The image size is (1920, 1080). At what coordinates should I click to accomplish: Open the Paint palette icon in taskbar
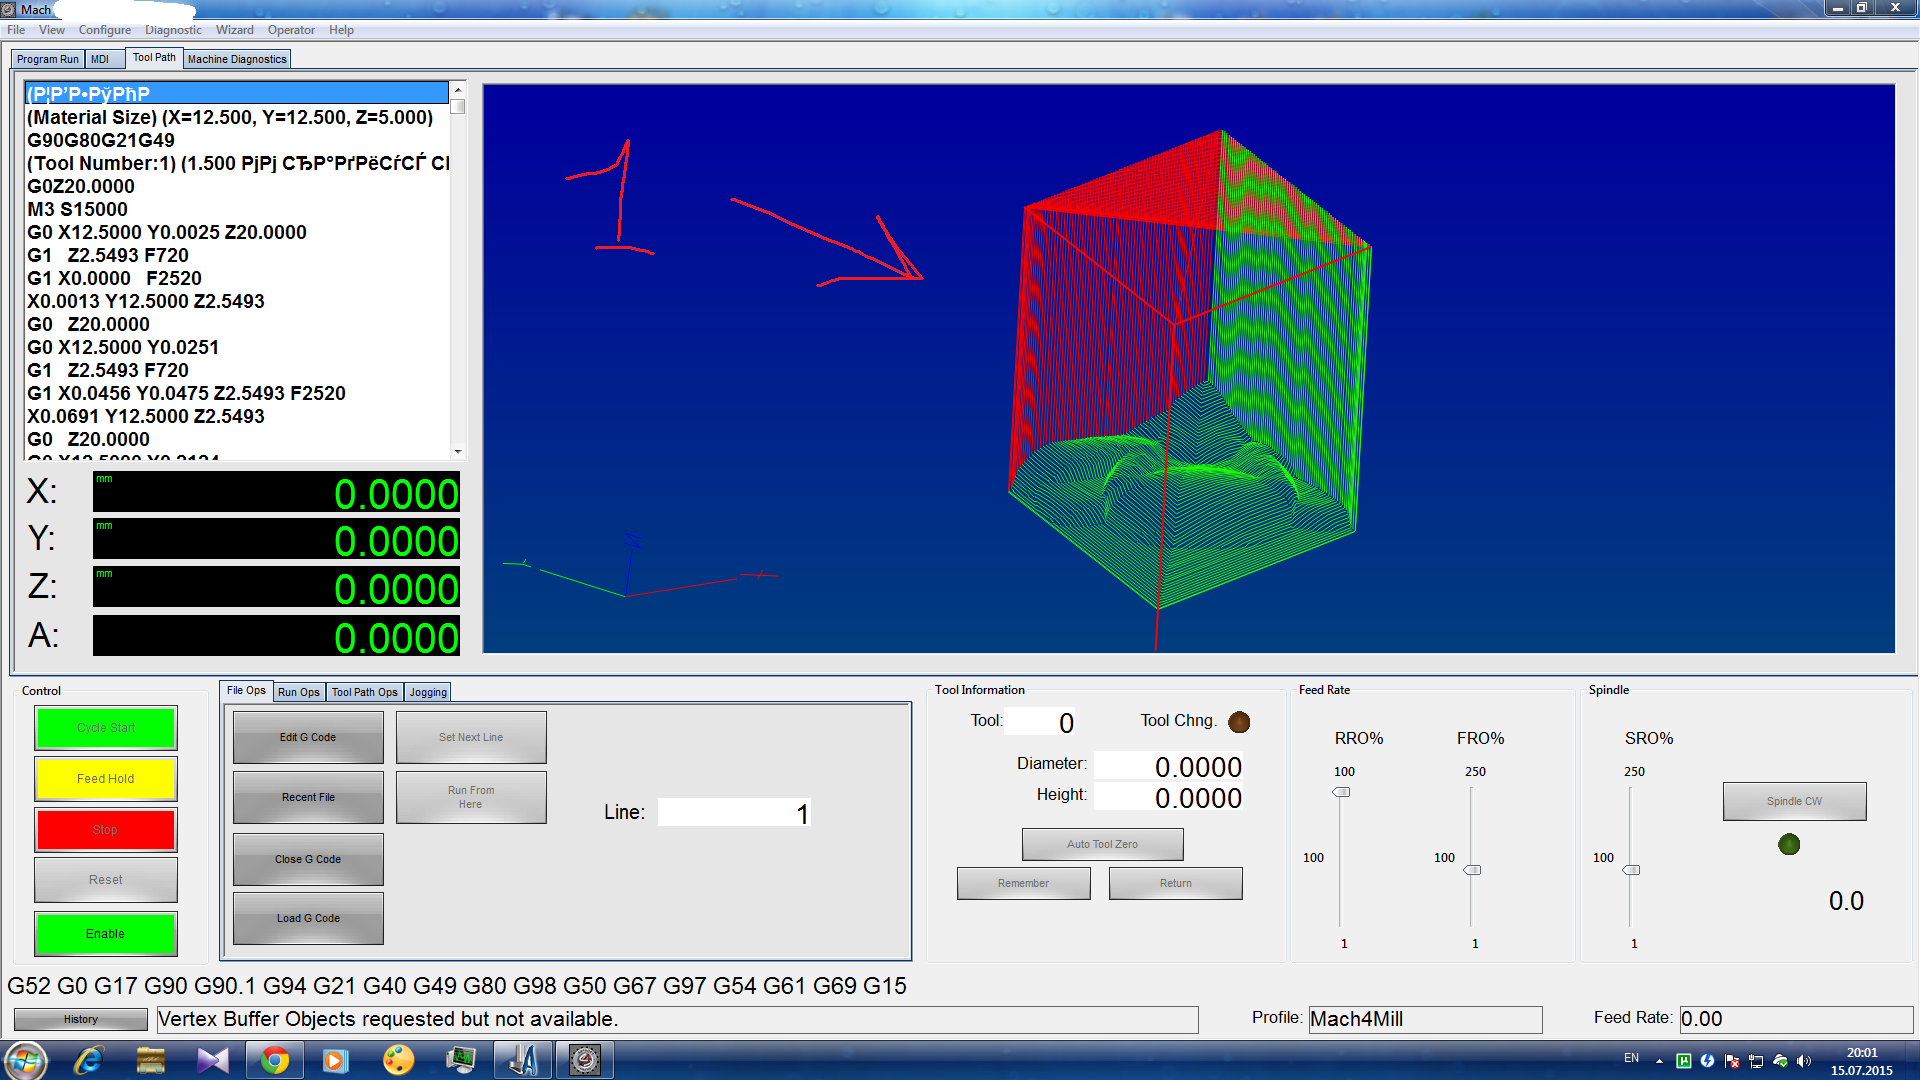[398, 1060]
